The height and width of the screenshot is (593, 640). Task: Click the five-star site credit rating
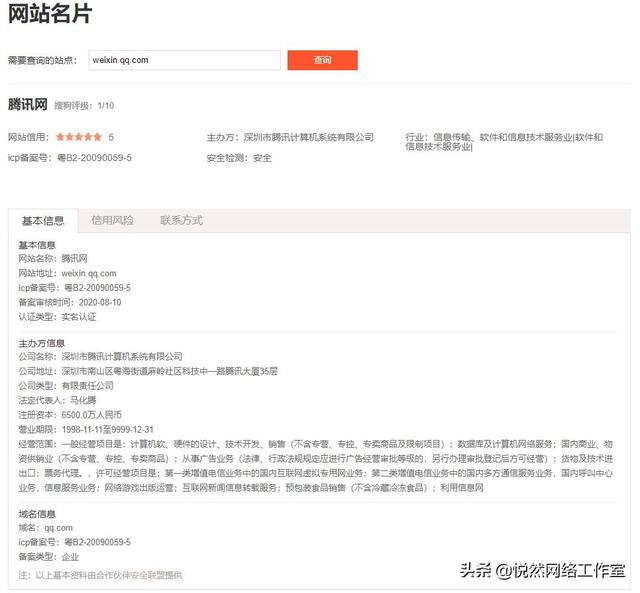point(78,137)
